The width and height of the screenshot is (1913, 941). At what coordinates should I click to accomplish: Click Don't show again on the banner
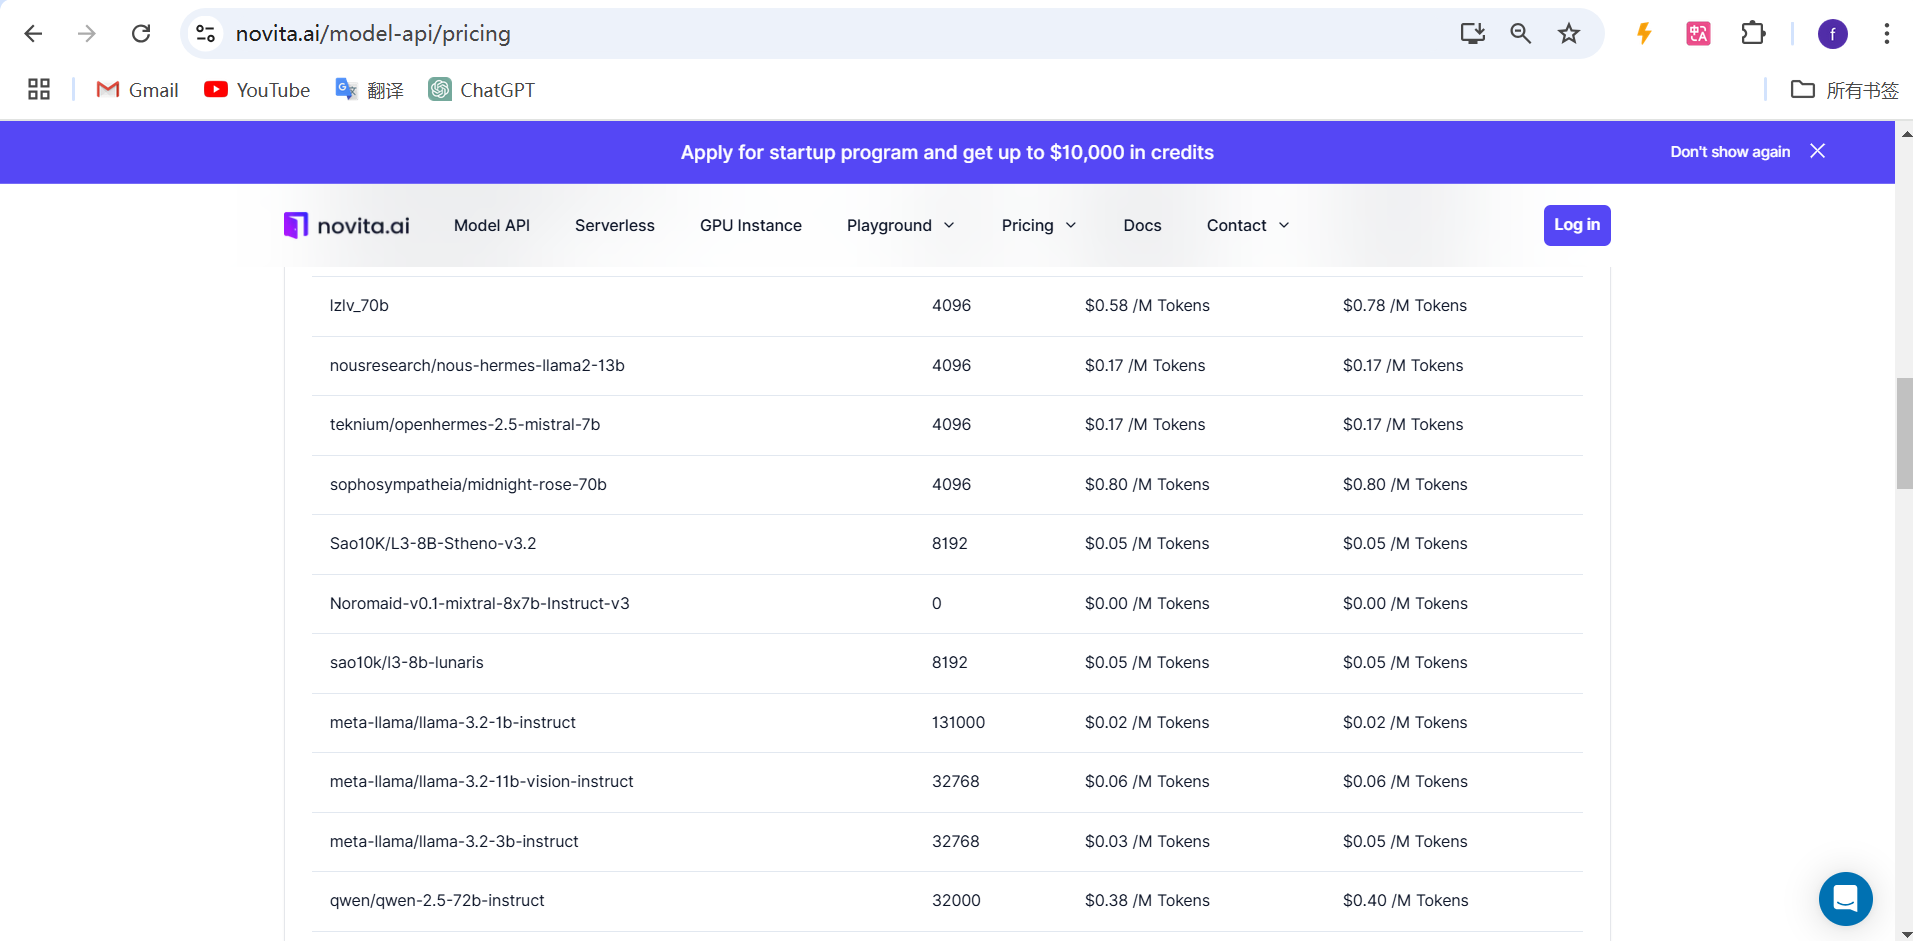pos(1730,152)
